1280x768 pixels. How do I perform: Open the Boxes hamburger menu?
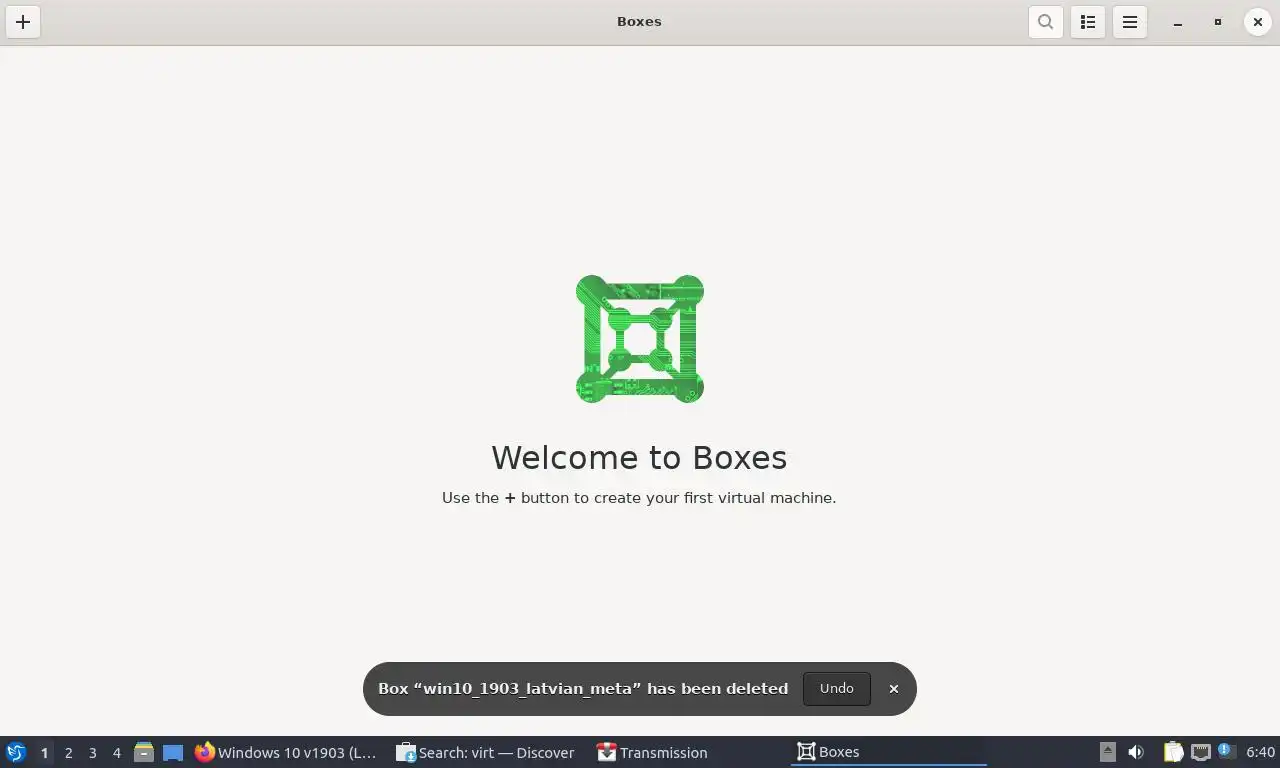pos(1130,22)
